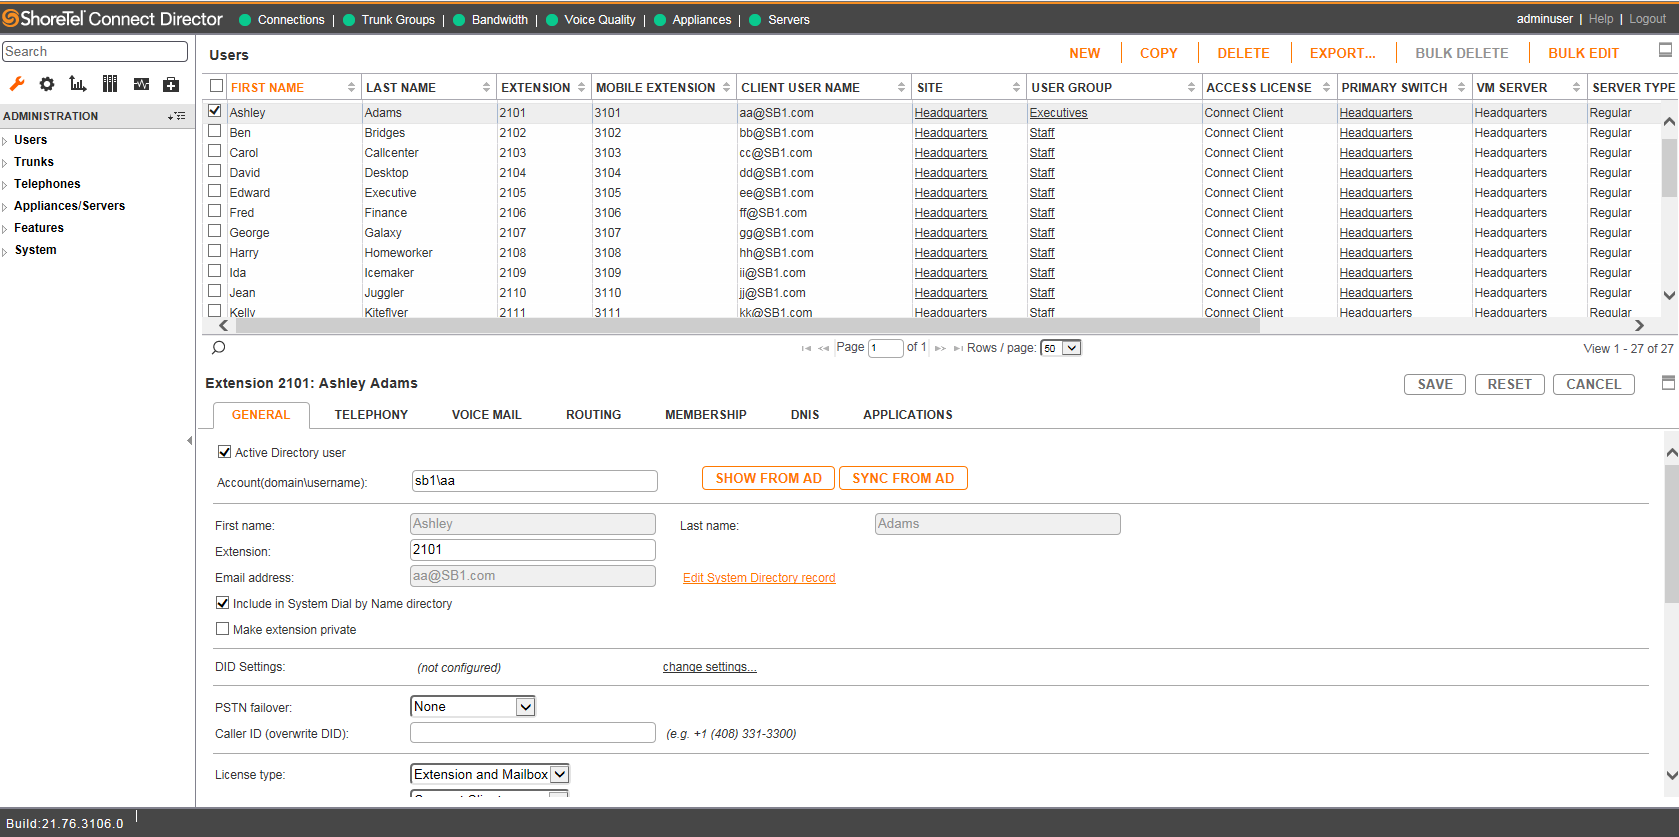
Task: Check the row checkbox for Ben Bridges
Action: pos(215,131)
